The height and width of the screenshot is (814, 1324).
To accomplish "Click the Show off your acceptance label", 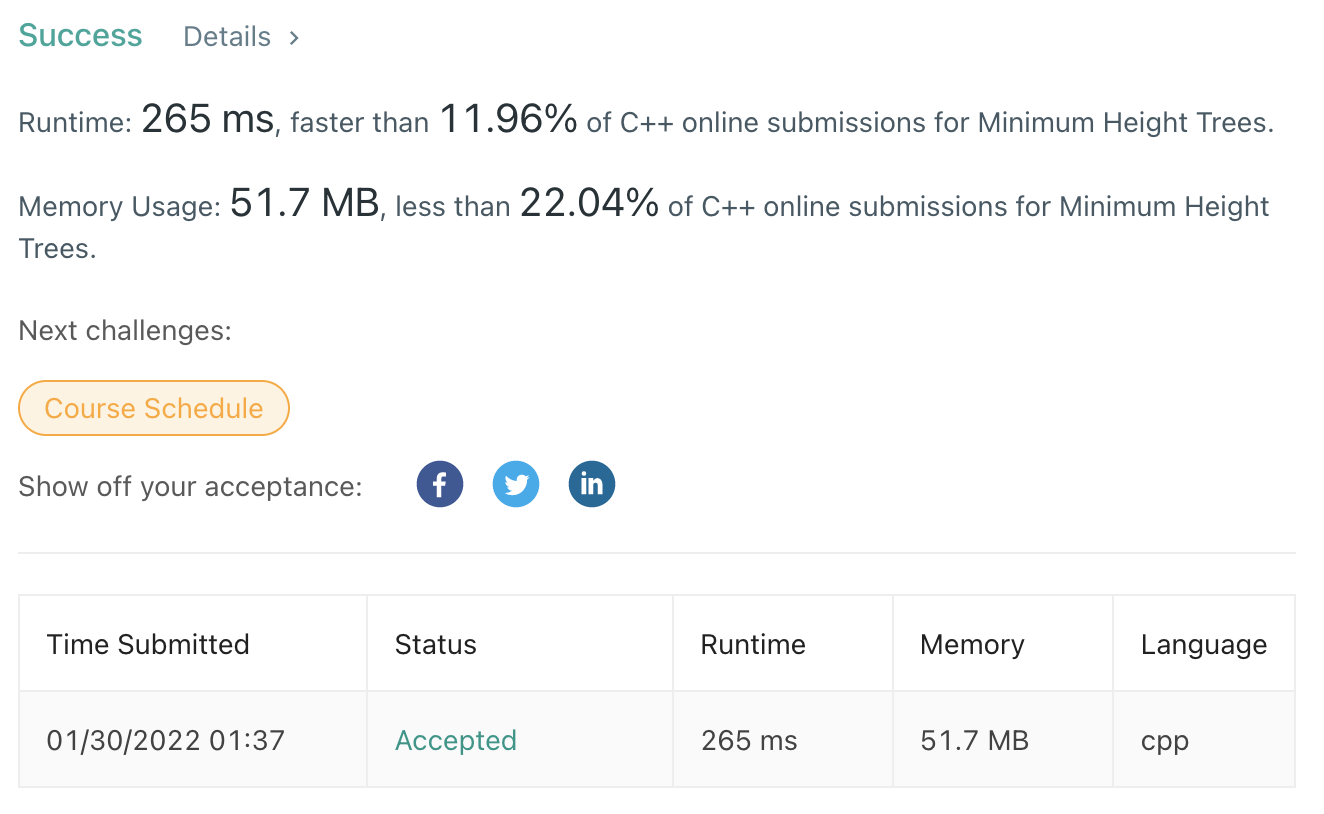I will point(190,487).
